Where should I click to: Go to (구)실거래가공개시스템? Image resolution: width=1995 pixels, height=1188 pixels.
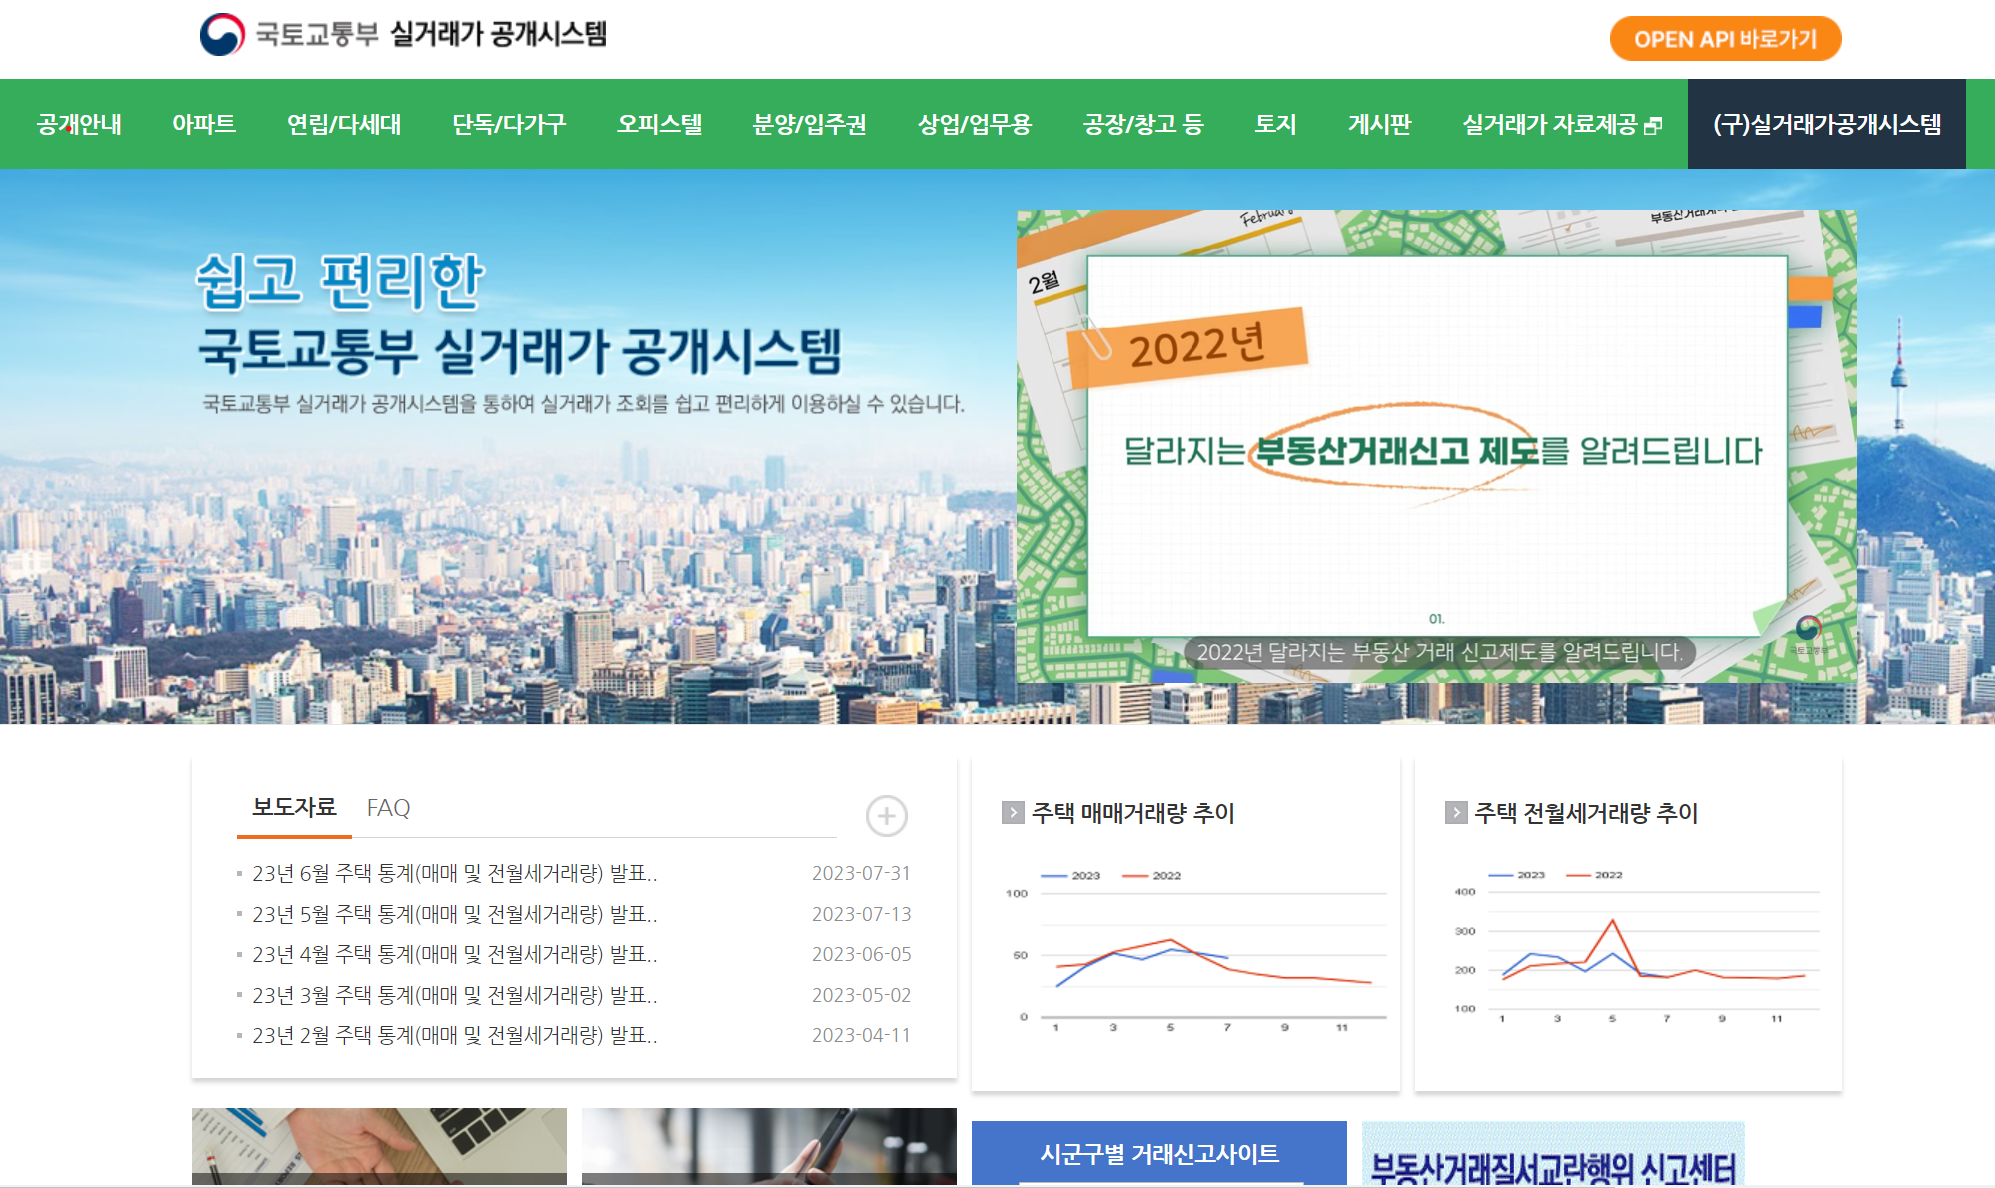pyautogui.click(x=1826, y=124)
